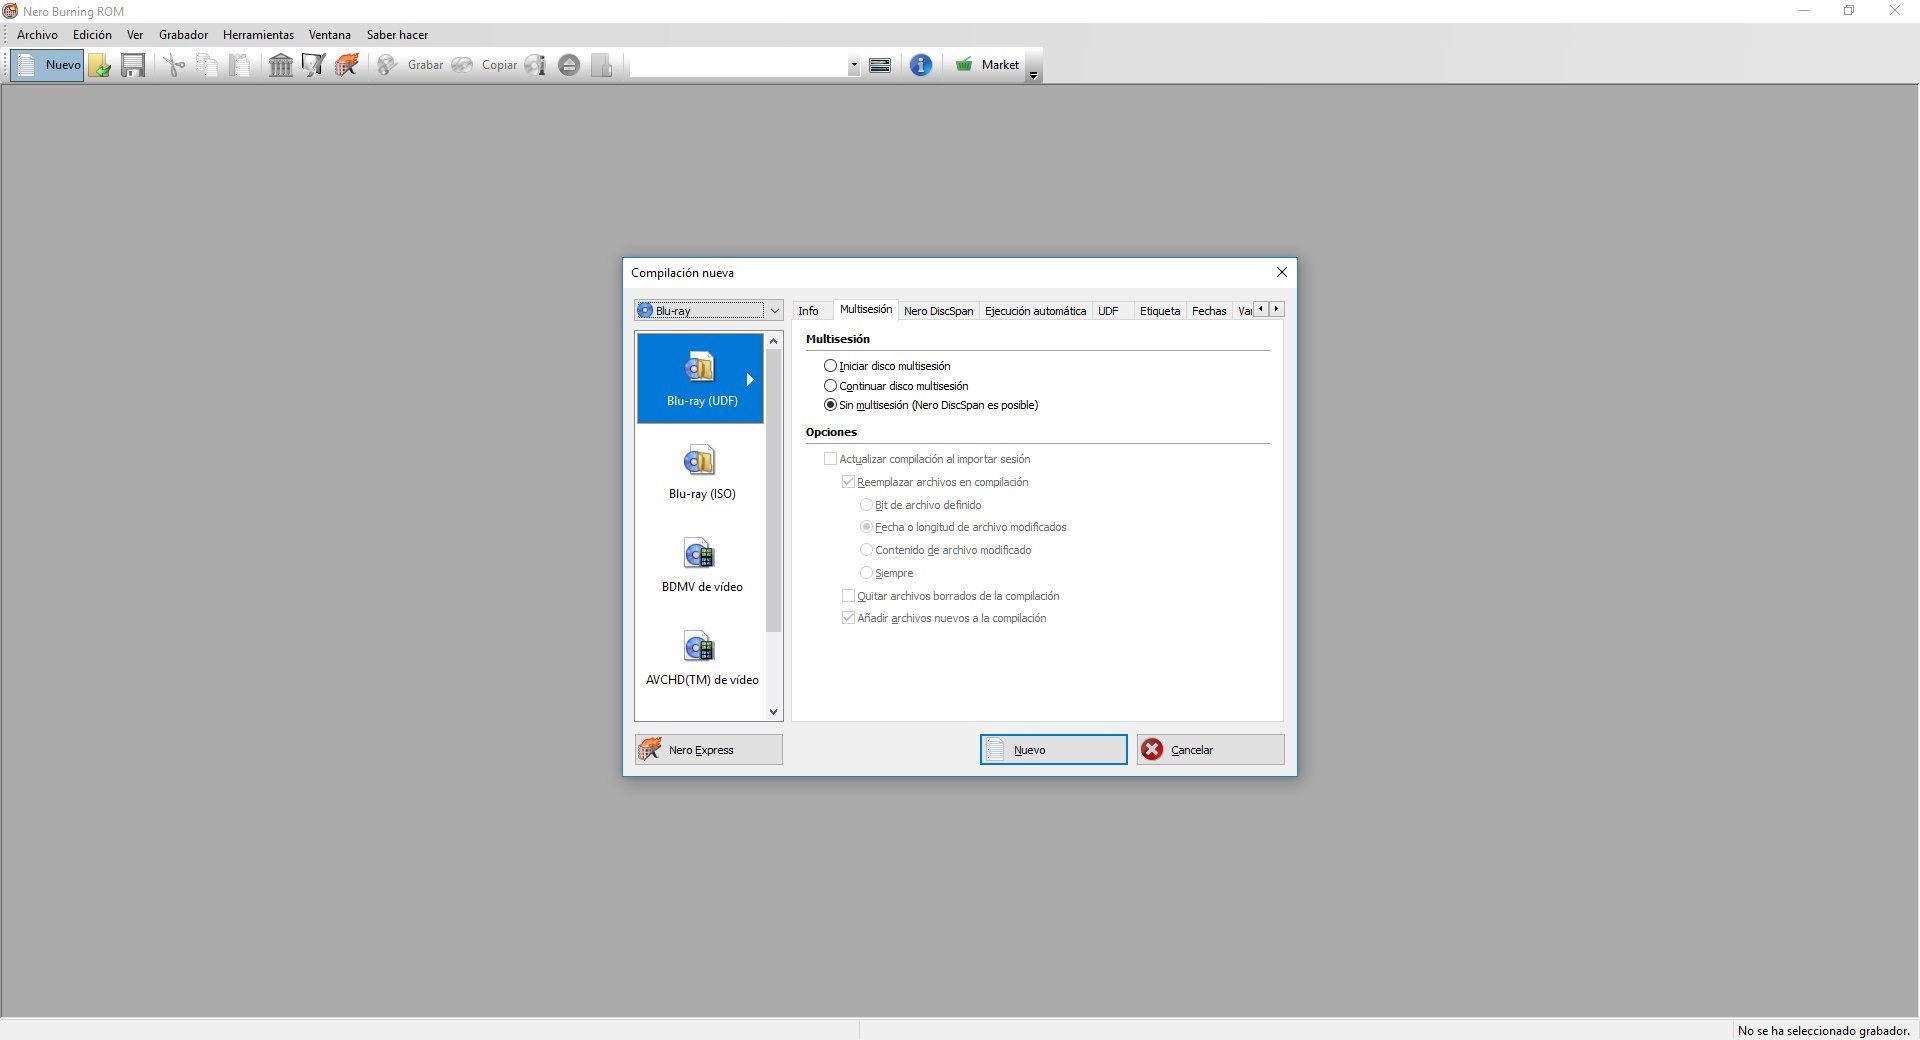Click the Grabar burn toolbar button
The width and height of the screenshot is (1920, 1040).
(x=410, y=65)
